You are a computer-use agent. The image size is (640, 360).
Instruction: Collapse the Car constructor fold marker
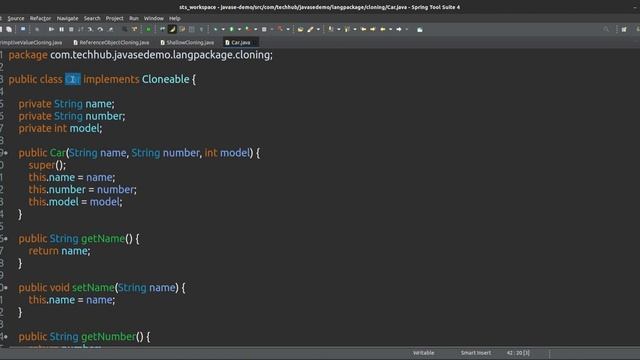click(5, 153)
